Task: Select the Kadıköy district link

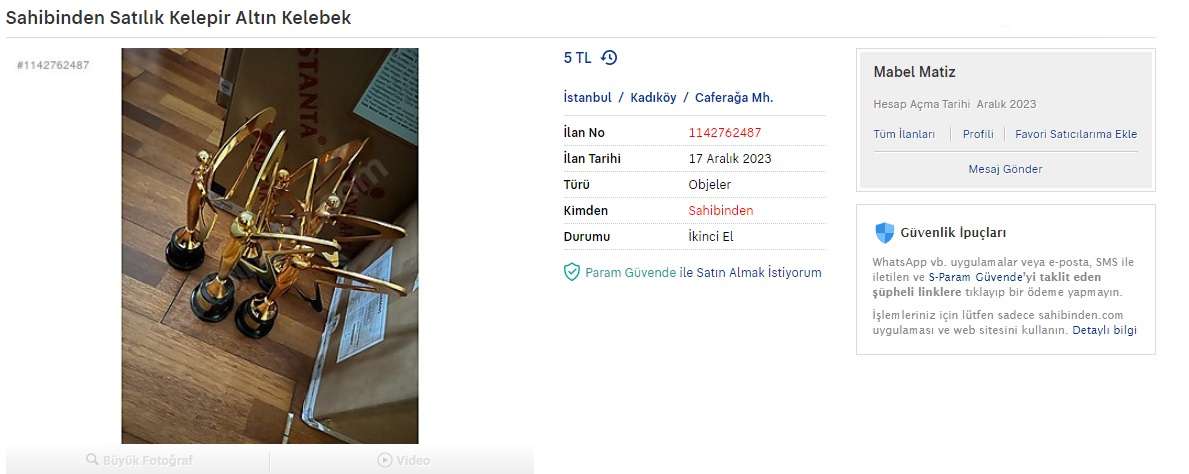Action: [x=653, y=98]
